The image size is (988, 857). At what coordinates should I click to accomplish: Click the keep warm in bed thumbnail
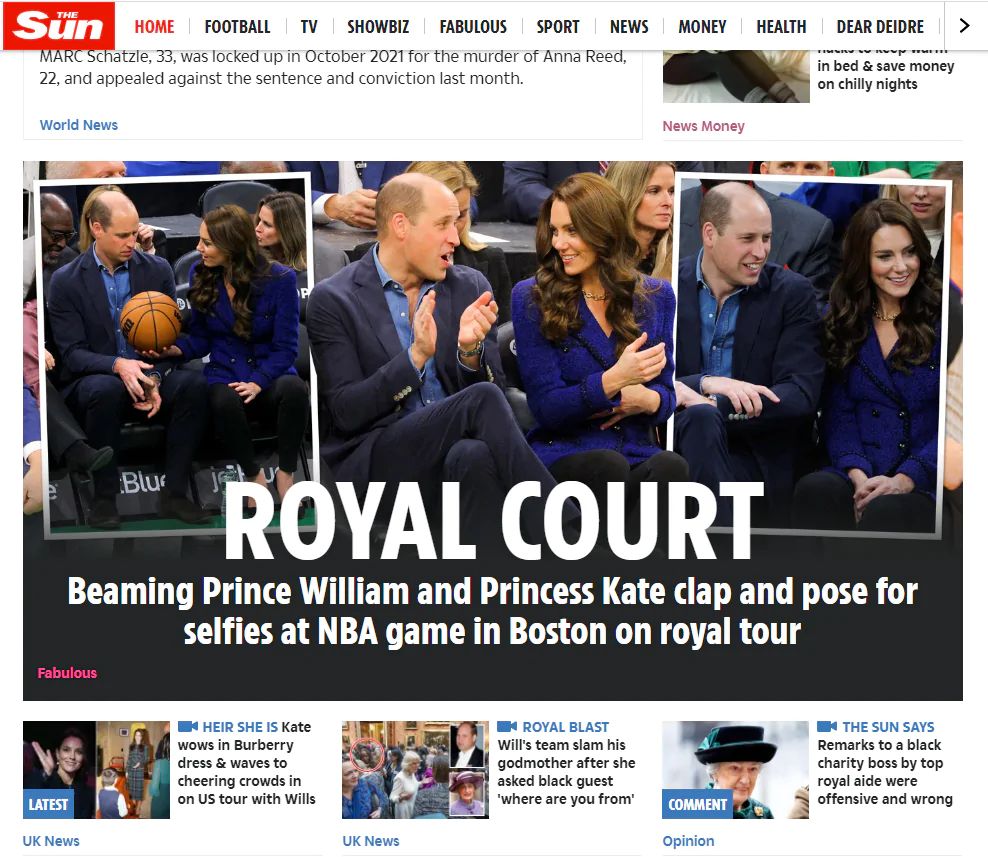point(736,76)
